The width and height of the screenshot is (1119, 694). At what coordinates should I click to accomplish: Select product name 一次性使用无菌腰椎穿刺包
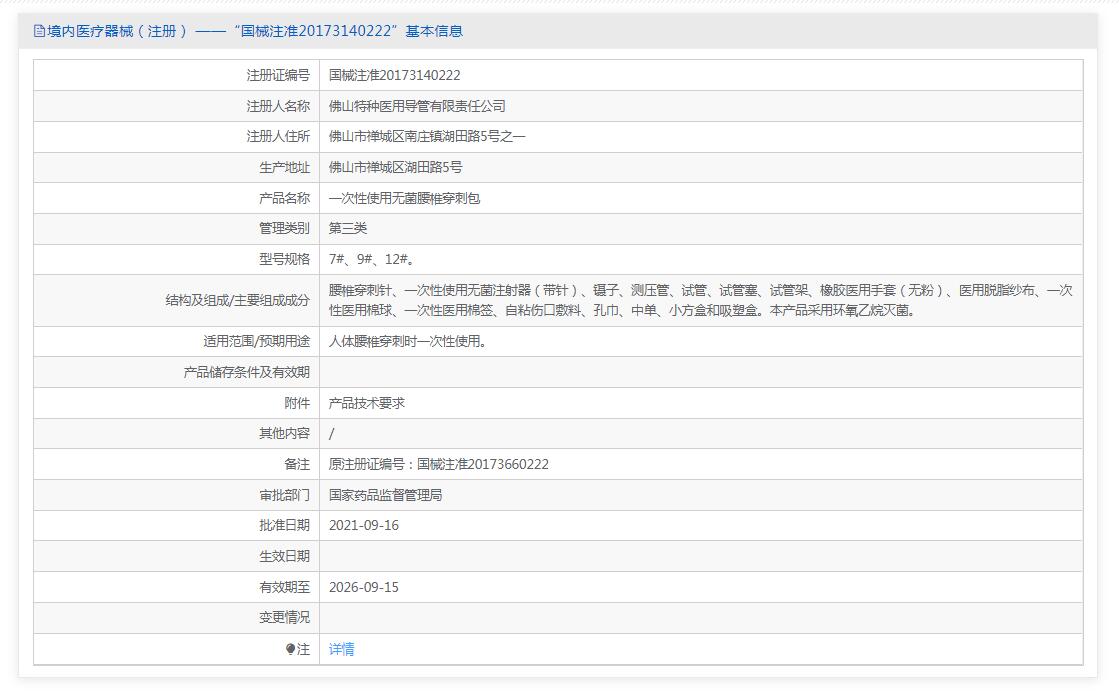coord(404,198)
